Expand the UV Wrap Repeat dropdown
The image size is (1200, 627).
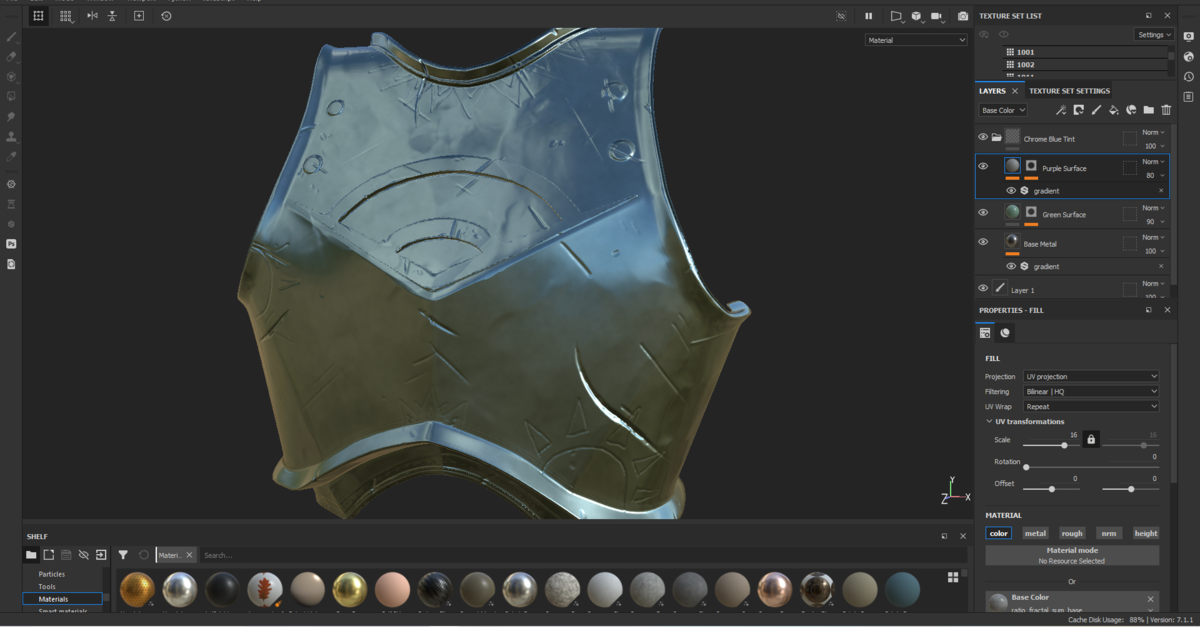tap(1091, 406)
